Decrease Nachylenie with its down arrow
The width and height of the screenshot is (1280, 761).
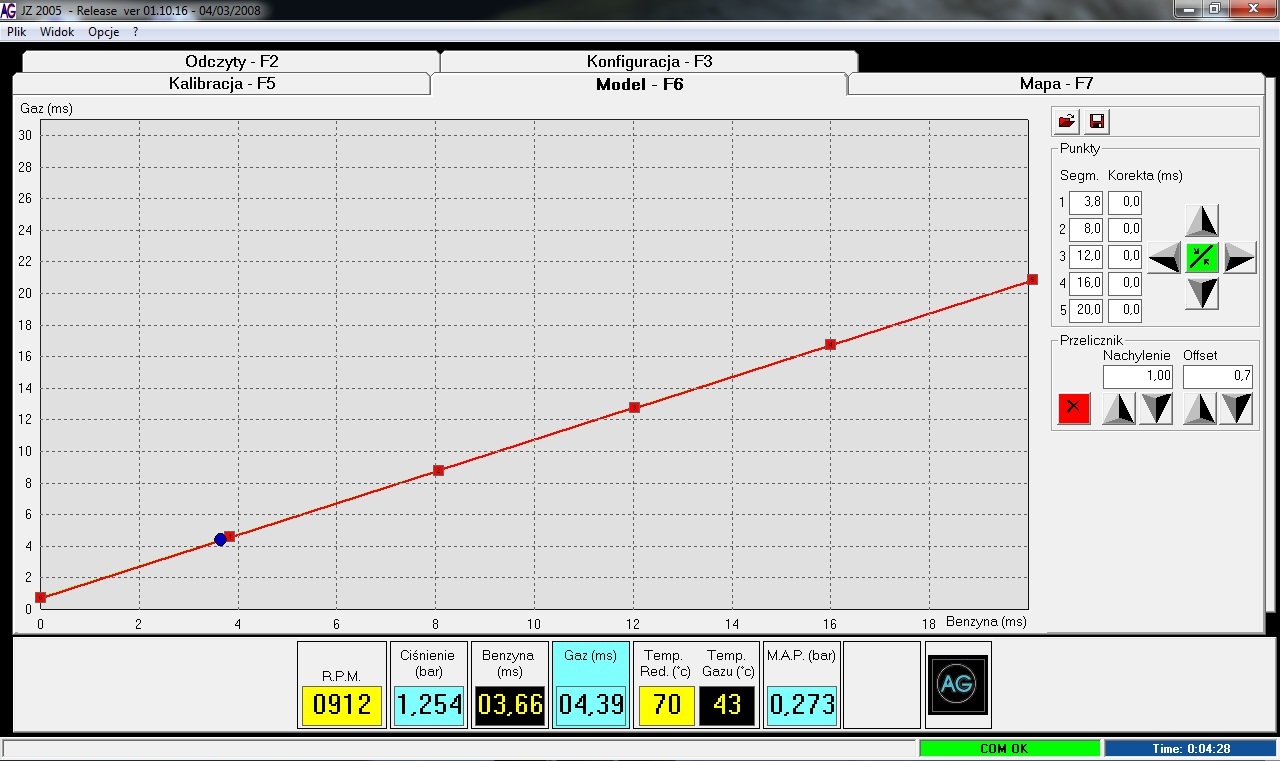click(x=1155, y=409)
